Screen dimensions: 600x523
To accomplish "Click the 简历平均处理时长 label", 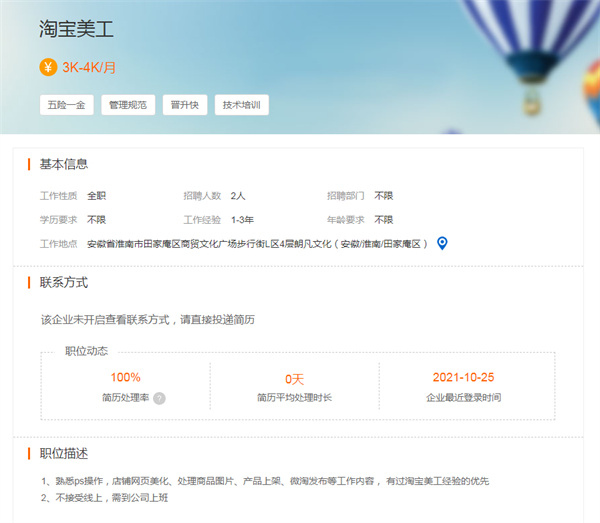I will (x=294, y=398).
